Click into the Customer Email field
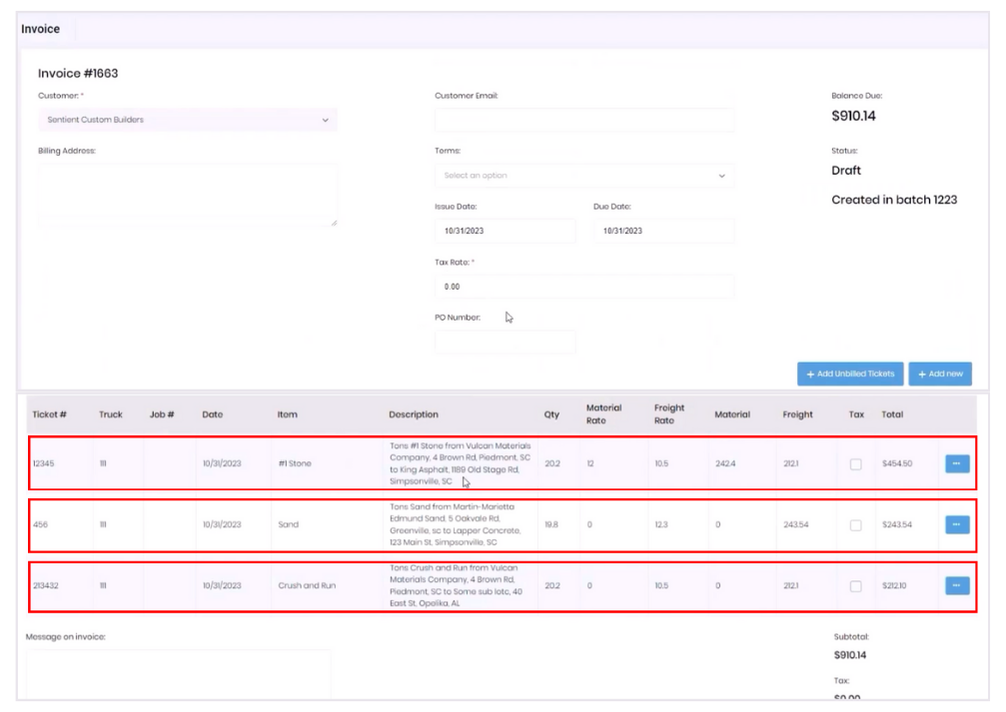 (x=584, y=120)
